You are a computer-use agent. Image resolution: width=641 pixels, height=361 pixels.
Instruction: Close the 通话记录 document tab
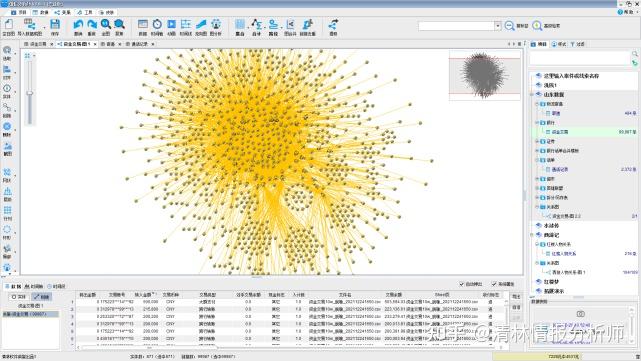[153, 44]
